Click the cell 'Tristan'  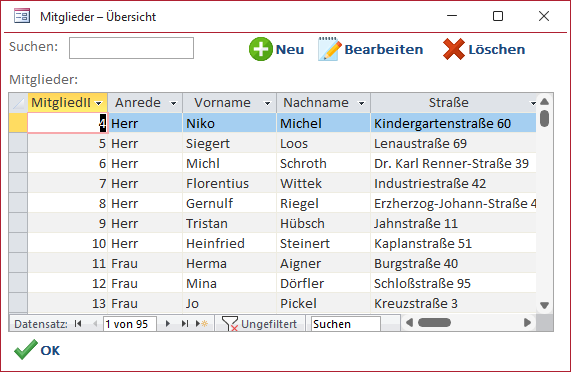tap(229, 223)
